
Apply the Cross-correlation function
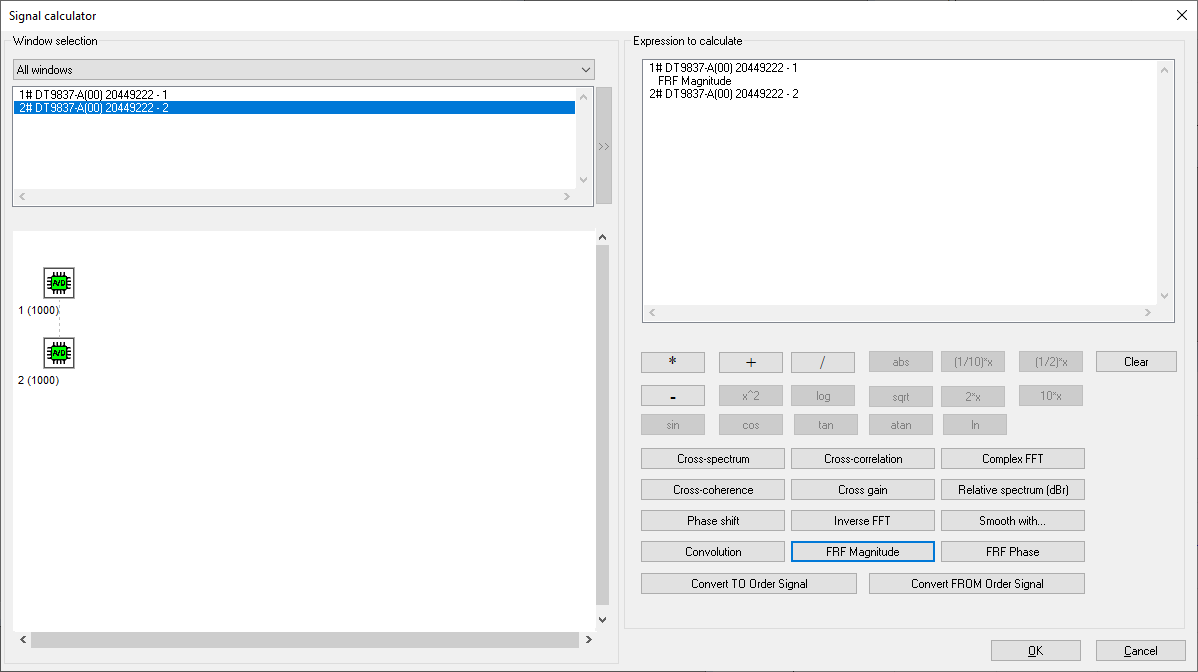(x=862, y=459)
